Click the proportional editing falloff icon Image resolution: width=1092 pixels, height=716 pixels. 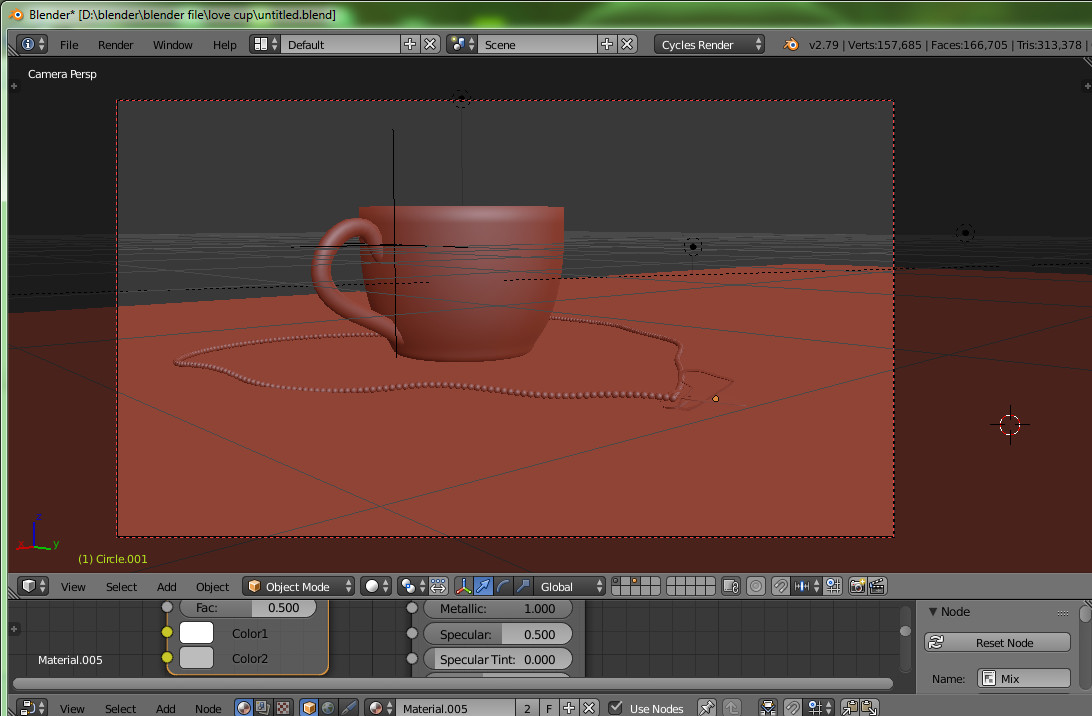[757, 586]
